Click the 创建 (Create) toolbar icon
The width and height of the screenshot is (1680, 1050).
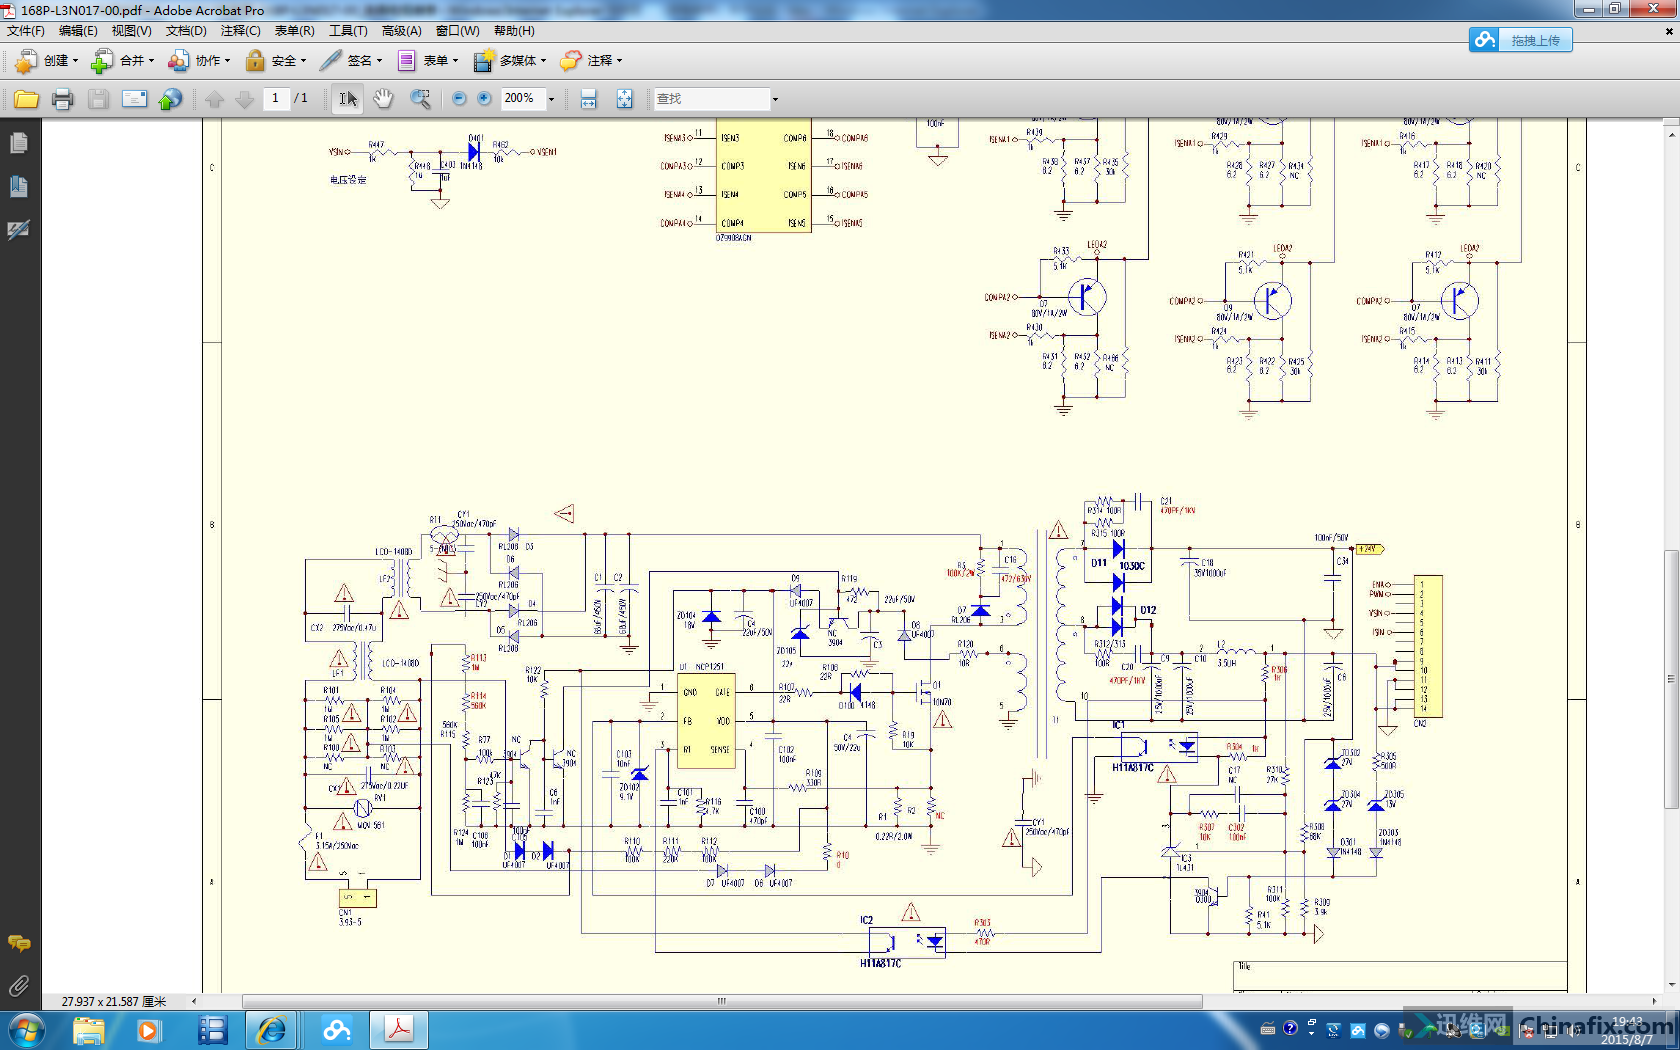(26, 61)
